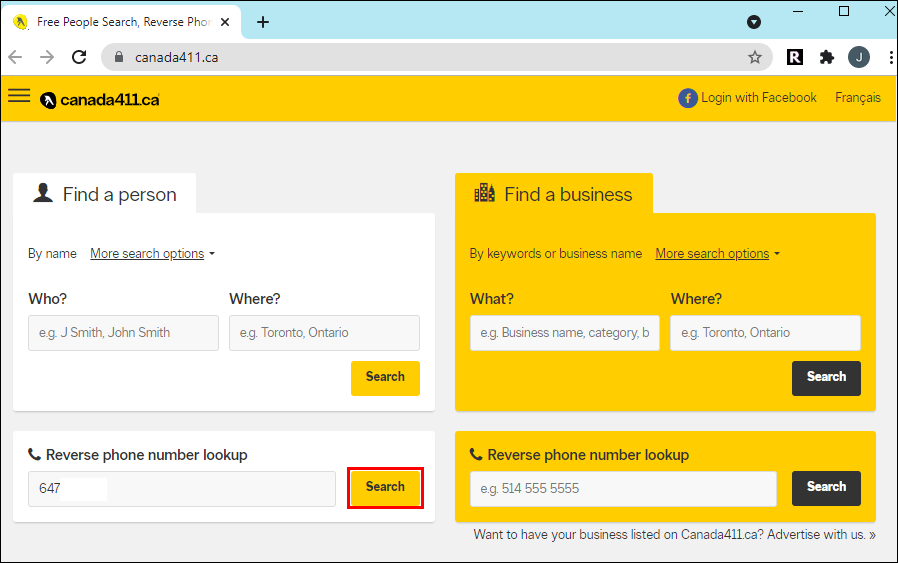This screenshot has width=898, height=563.
Task: Click the canada411.ca address bar
Action: pyautogui.click(x=437, y=57)
